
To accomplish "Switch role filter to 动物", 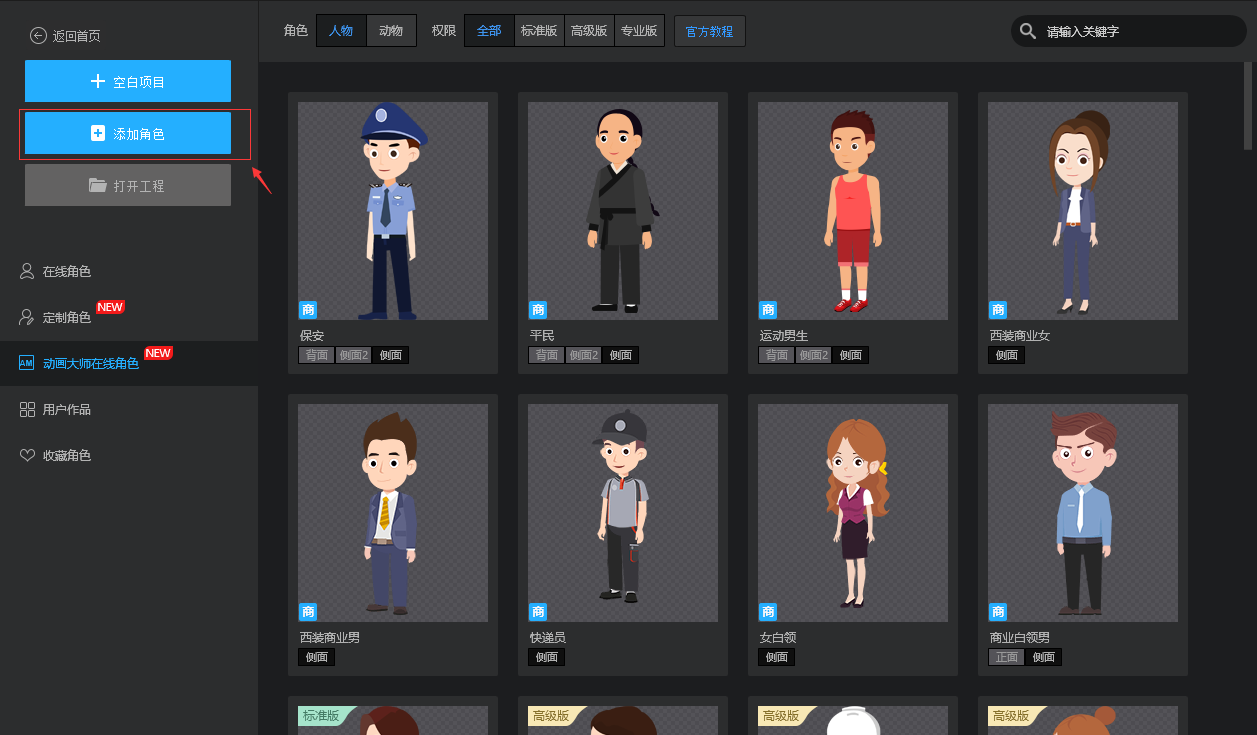I will (391, 31).
